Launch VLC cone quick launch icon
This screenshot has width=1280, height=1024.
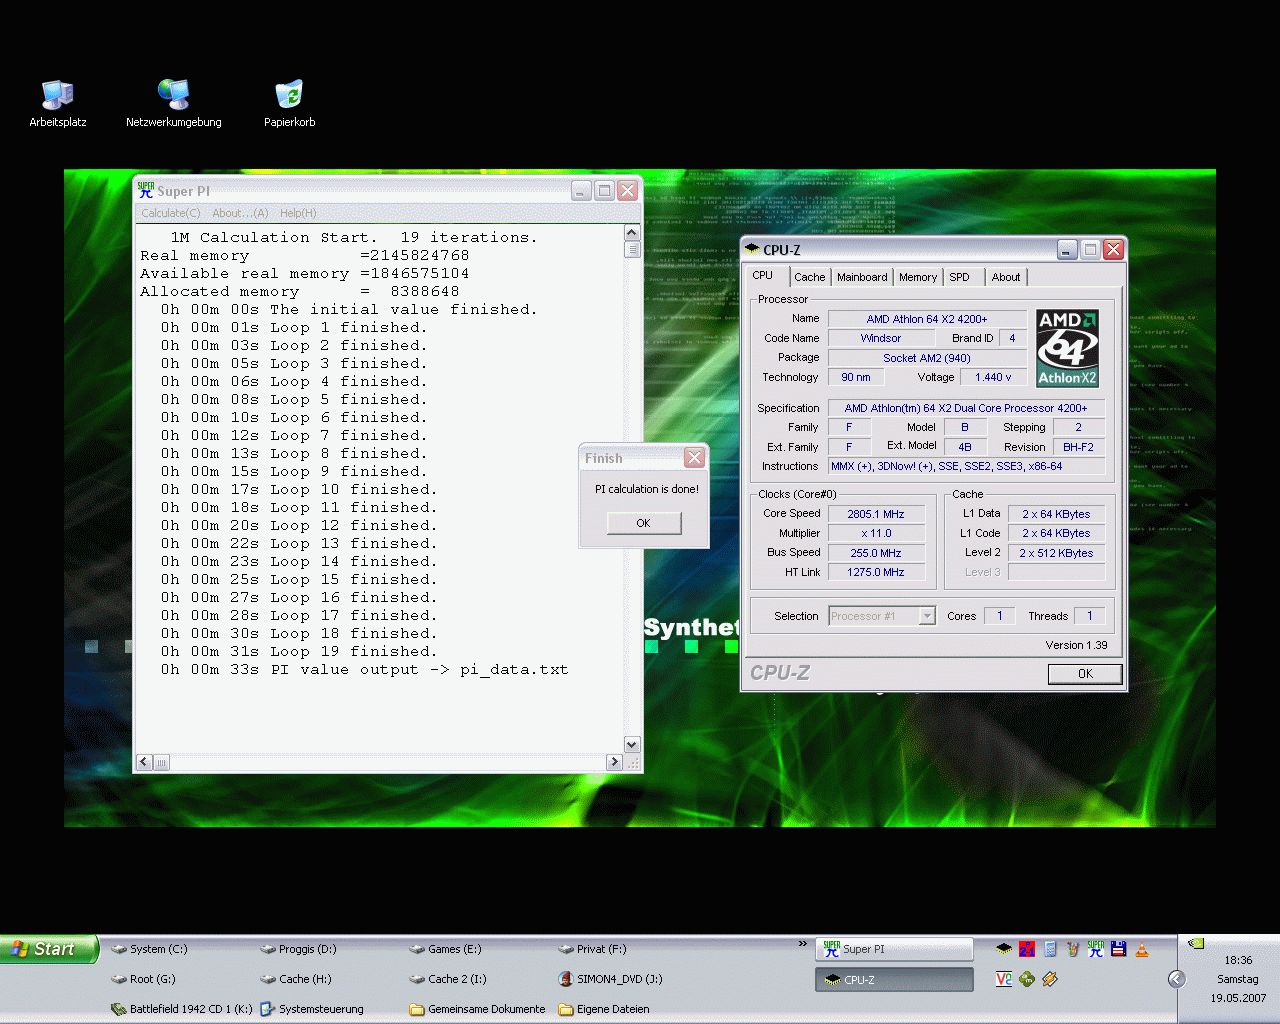tap(1142, 949)
